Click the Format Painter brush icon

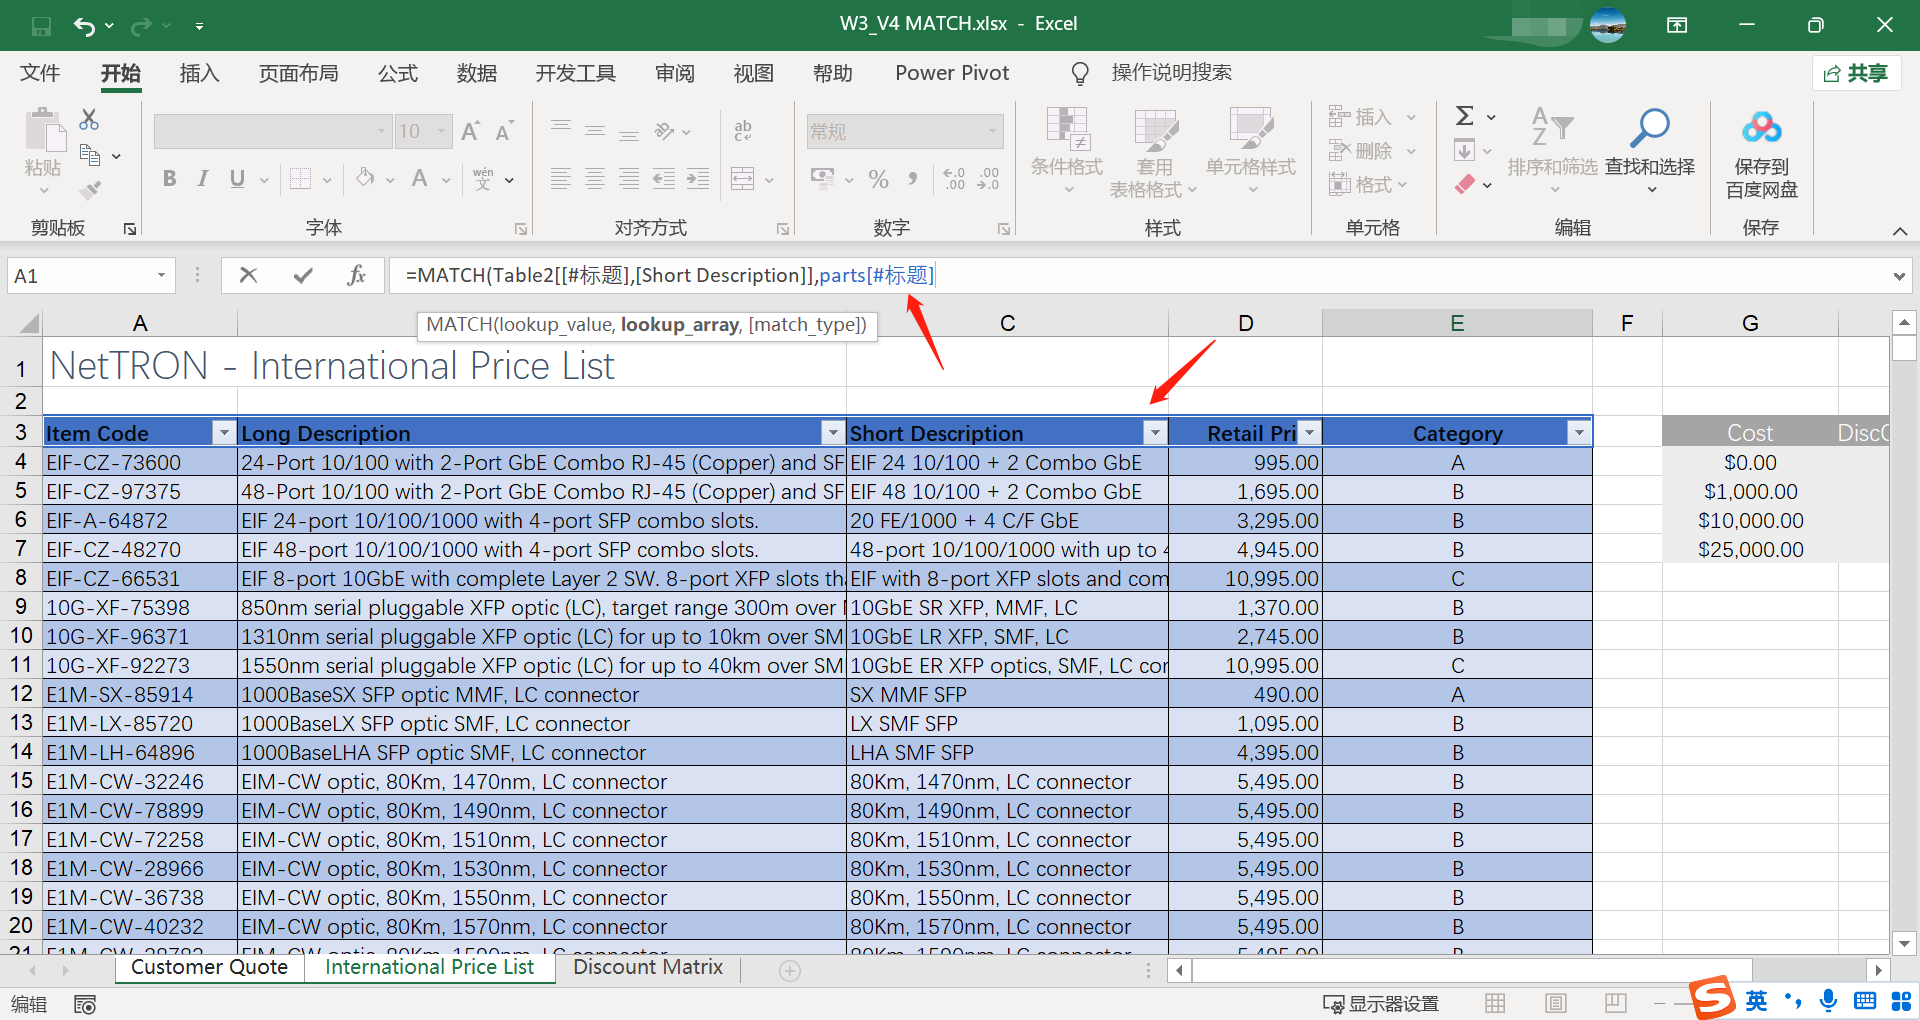tap(90, 189)
